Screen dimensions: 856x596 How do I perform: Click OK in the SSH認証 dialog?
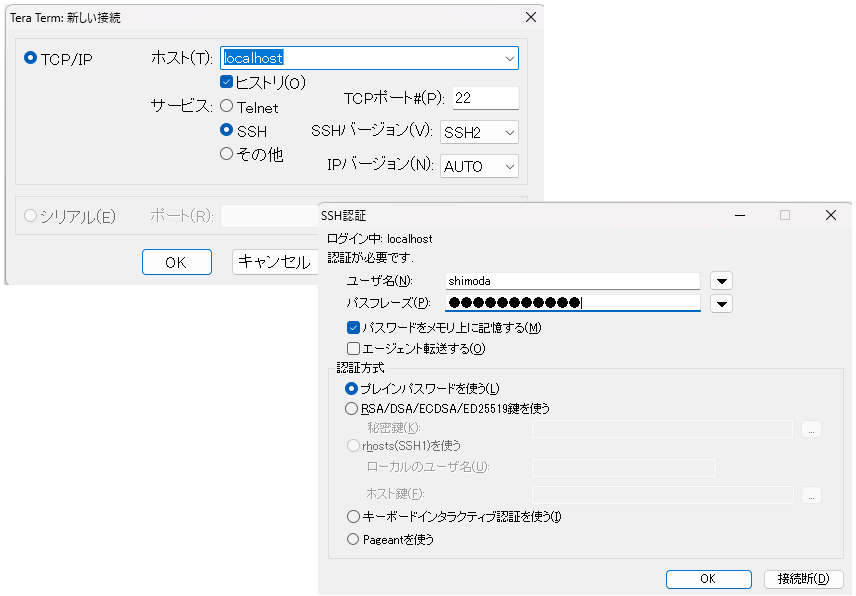pyautogui.click(x=709, y=579)
